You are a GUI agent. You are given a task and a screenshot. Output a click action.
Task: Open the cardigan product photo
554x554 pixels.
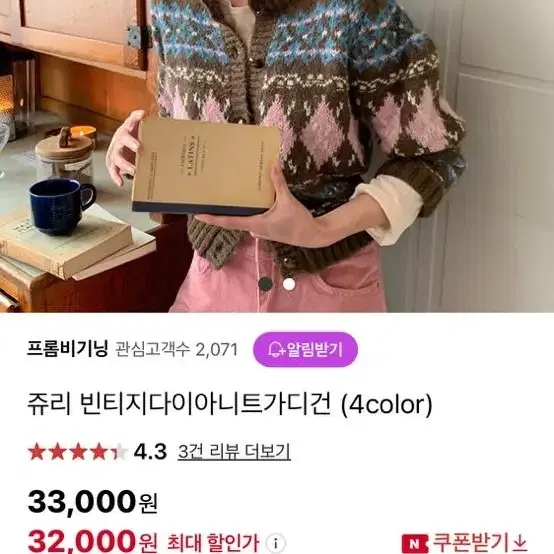277,156
